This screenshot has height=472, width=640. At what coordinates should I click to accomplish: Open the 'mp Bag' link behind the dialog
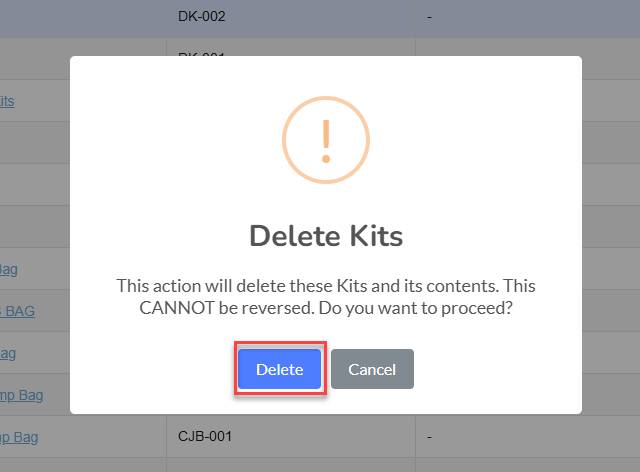tap(21, 395)
